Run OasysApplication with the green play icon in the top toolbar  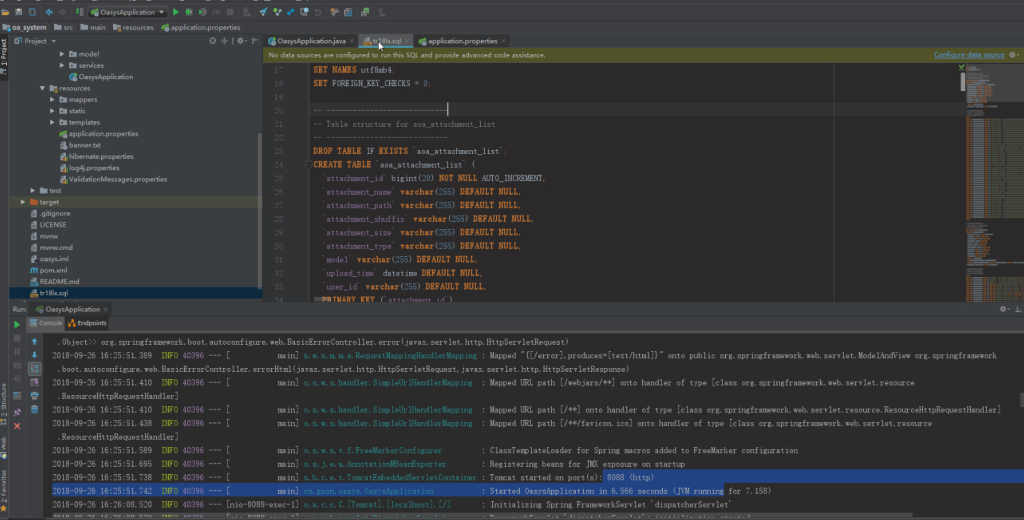click(x=176, y=12)
